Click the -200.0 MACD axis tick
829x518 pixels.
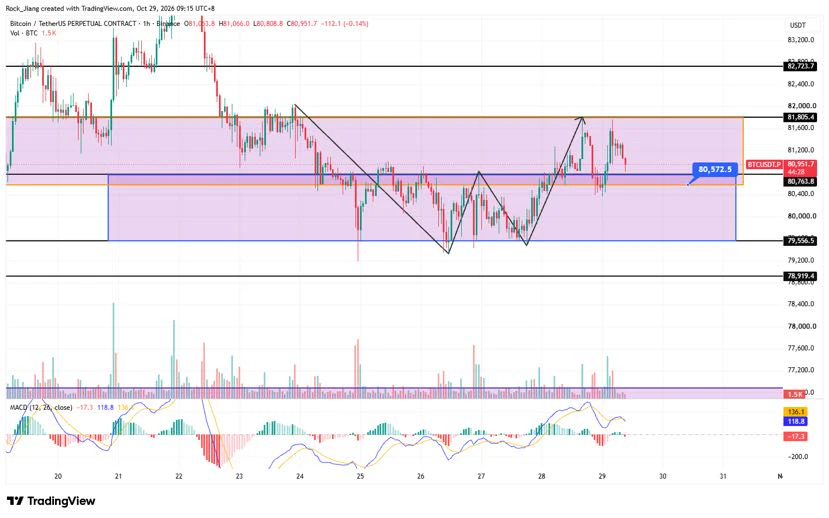[798, 457]
